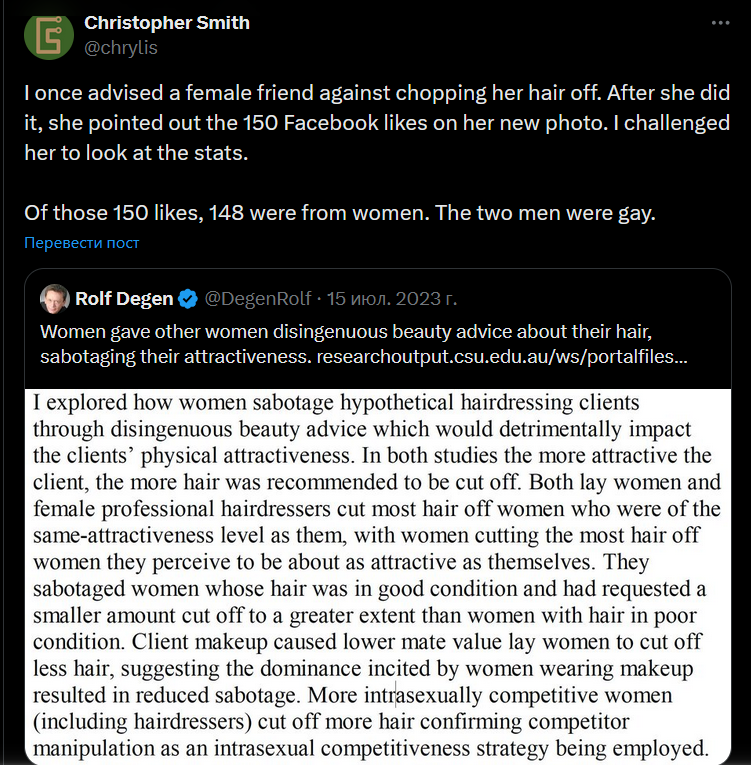
Task: Open the three-dot more options menu
Action: (721, 24)
